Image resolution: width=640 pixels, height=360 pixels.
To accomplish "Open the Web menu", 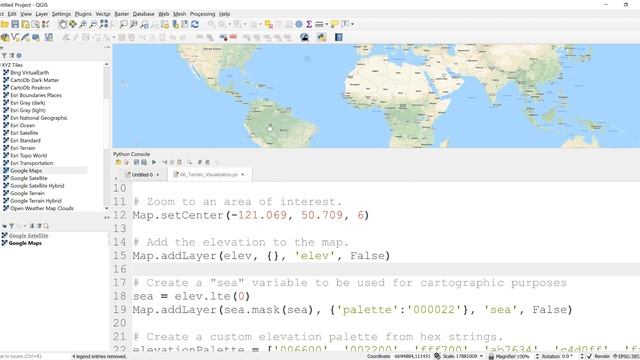I will click(164, 14).
